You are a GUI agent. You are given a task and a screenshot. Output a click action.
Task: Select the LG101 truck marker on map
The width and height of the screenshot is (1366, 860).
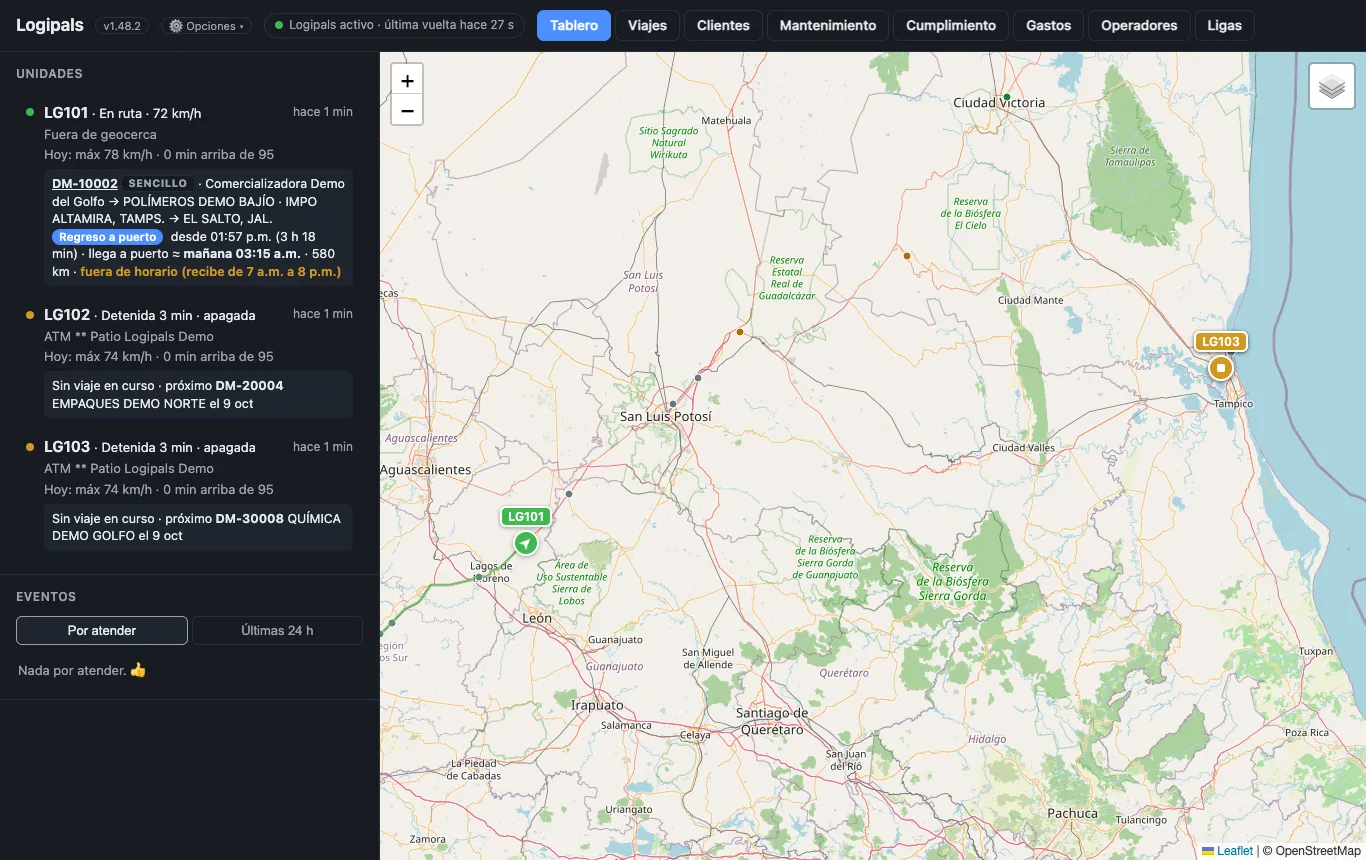click(x=525, y=543)
